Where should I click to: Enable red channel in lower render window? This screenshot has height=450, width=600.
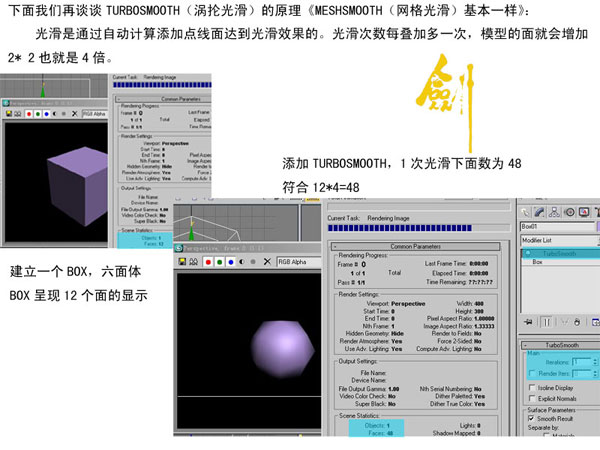(x=206, y=263)
